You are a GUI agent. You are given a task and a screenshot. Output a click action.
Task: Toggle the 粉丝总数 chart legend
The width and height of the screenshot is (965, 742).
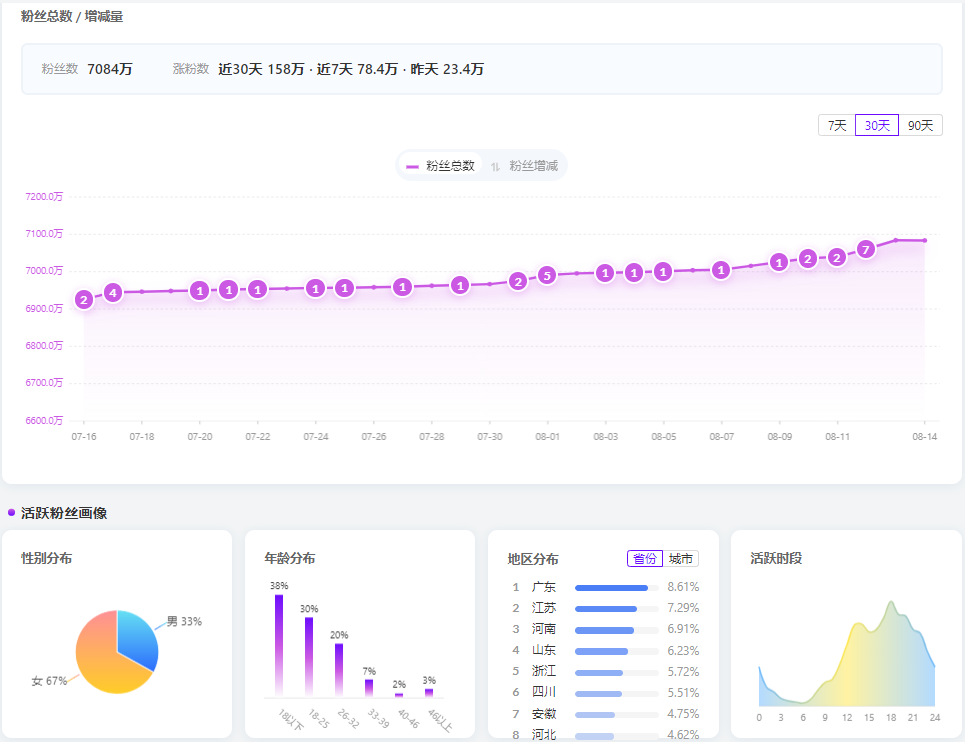click(441, 166)
